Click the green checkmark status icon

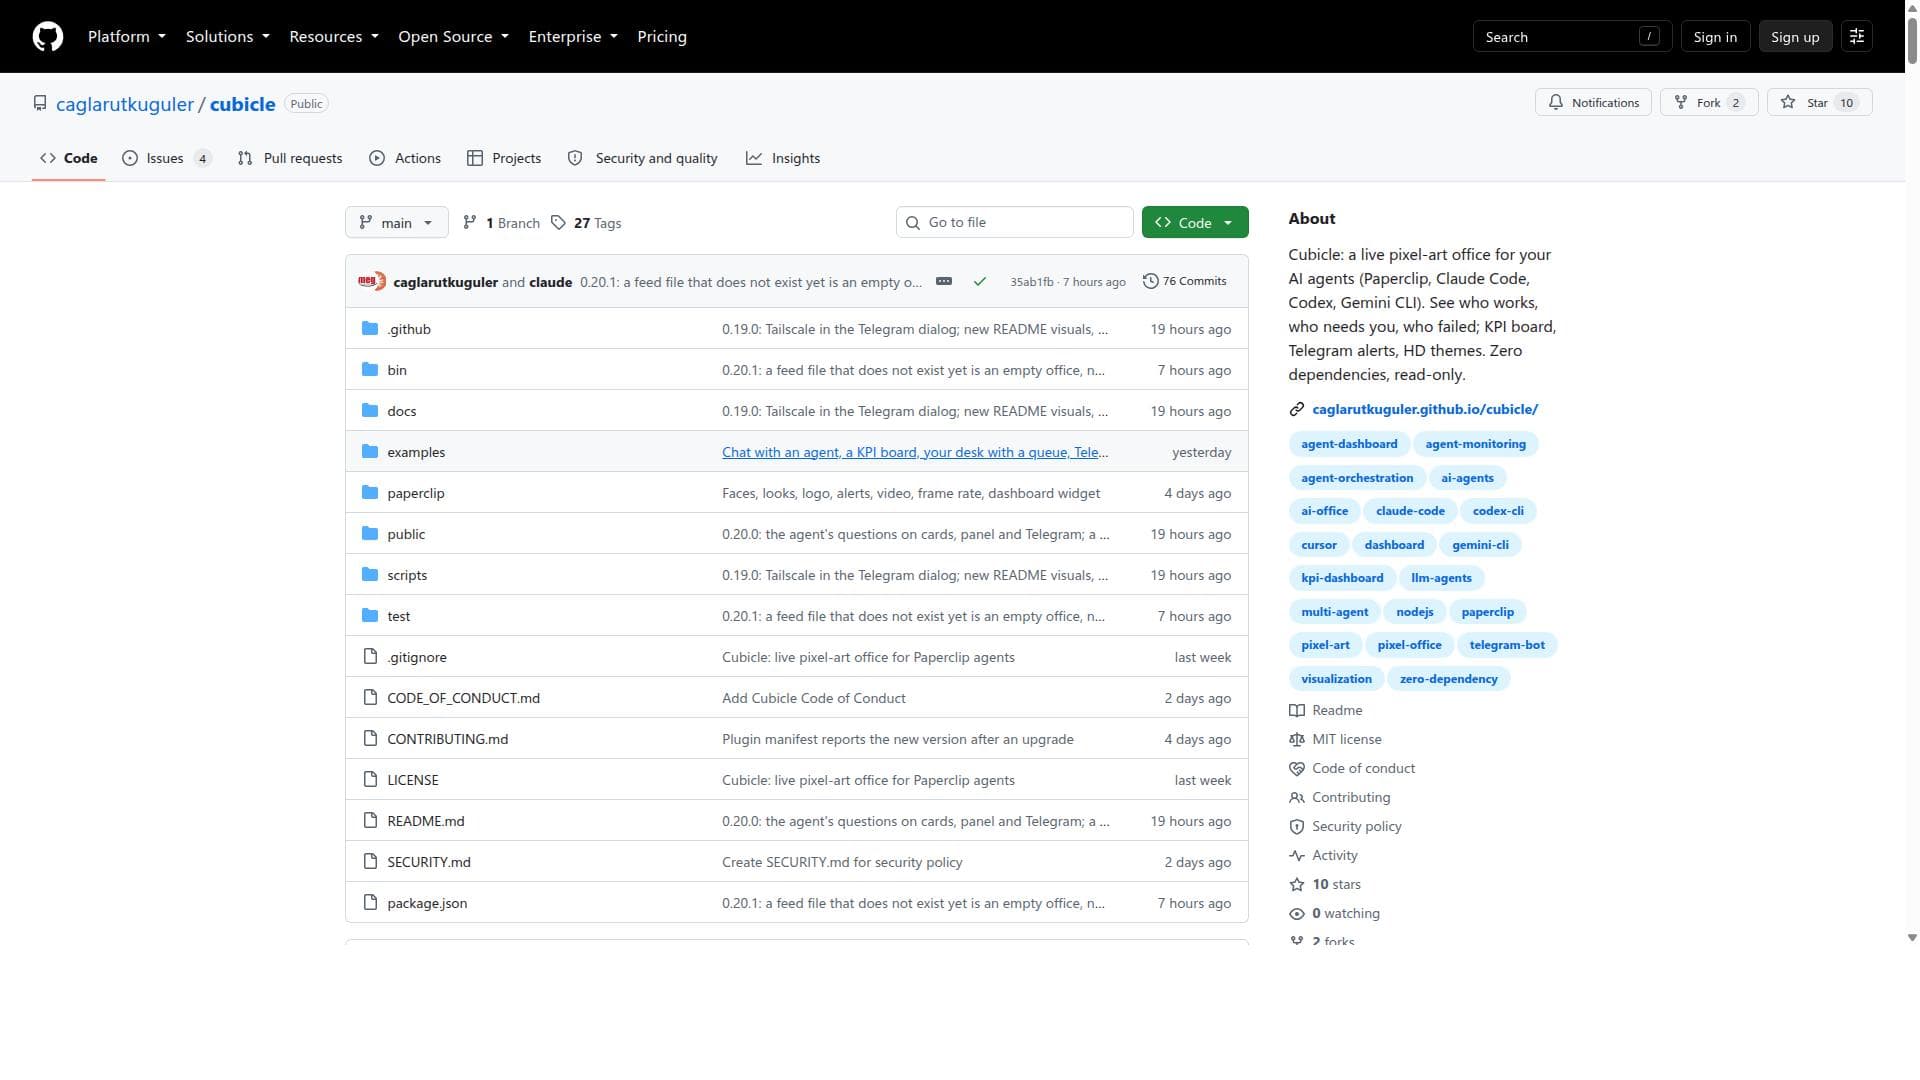(980, 282)
